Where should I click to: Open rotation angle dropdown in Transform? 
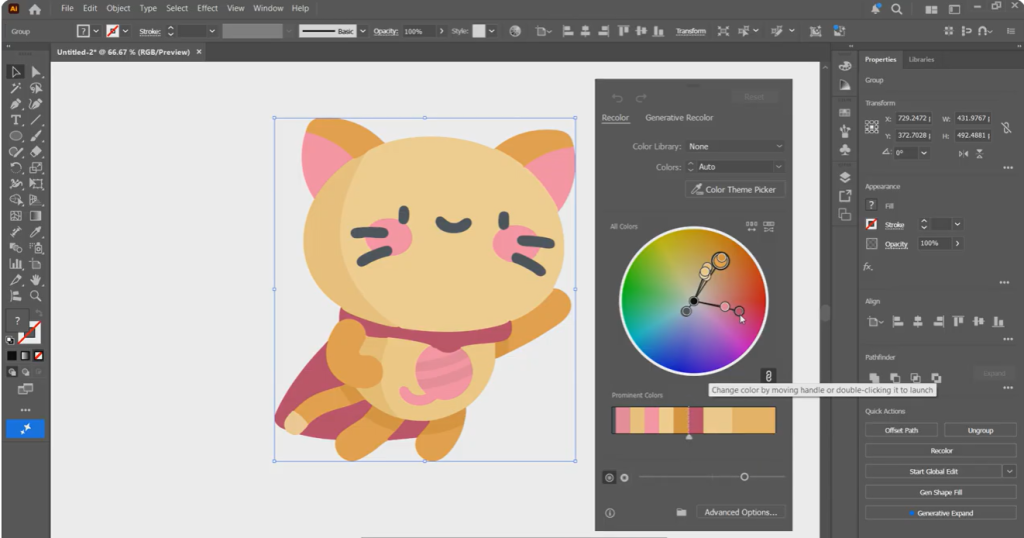tap(923, 153)
